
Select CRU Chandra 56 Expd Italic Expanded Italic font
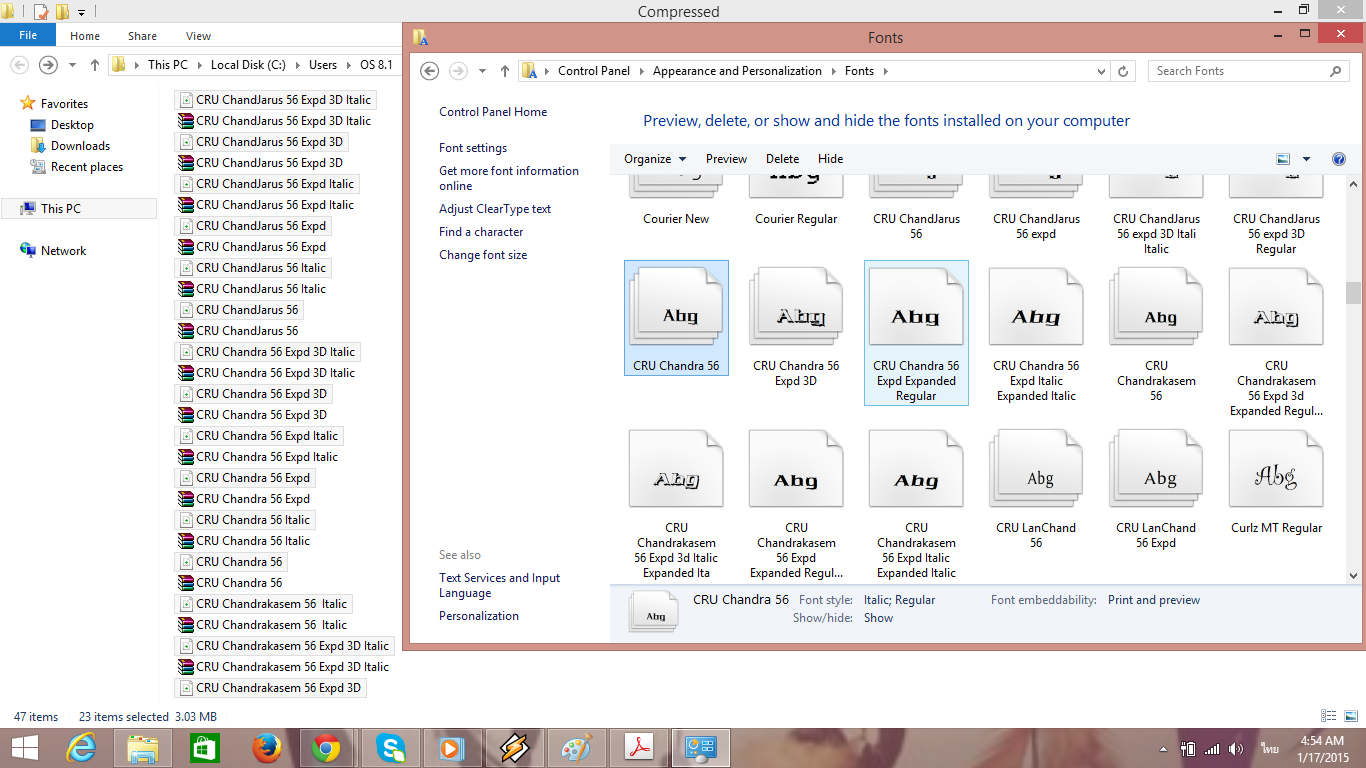click(1036, 334)
